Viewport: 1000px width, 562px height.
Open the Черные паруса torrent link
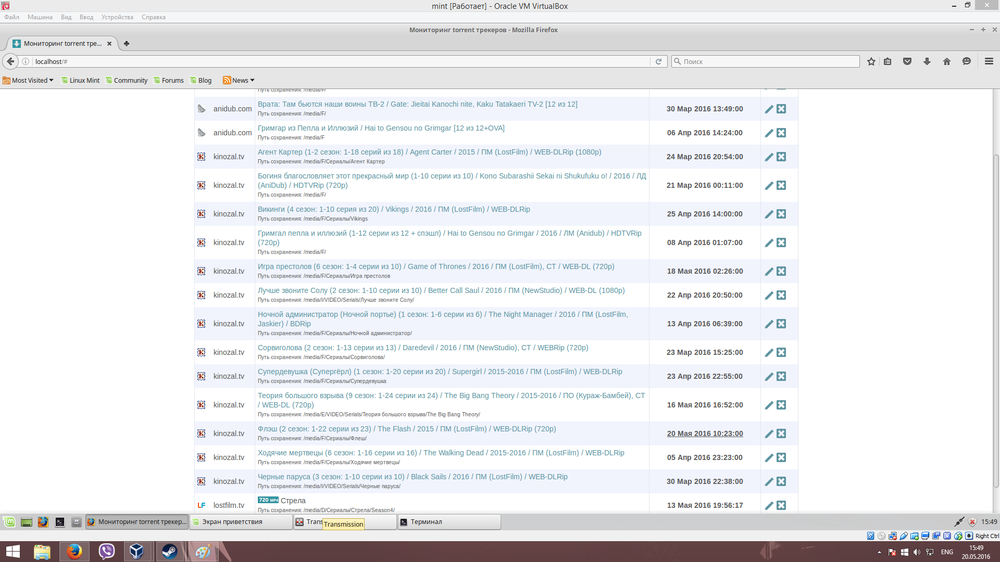412,477
